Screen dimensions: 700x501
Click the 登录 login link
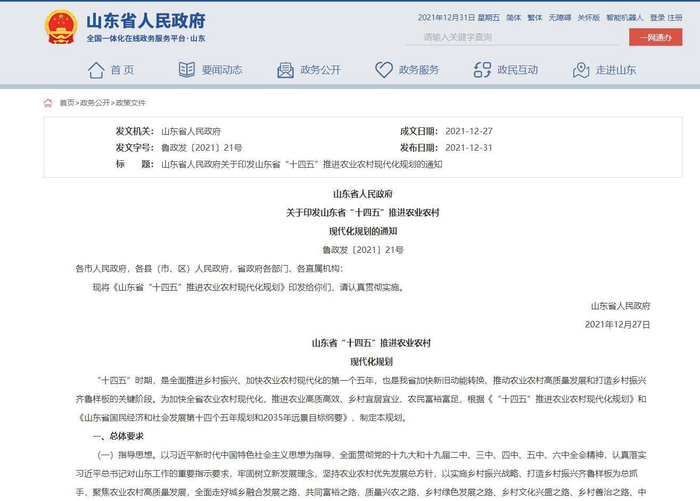(657, 17)
